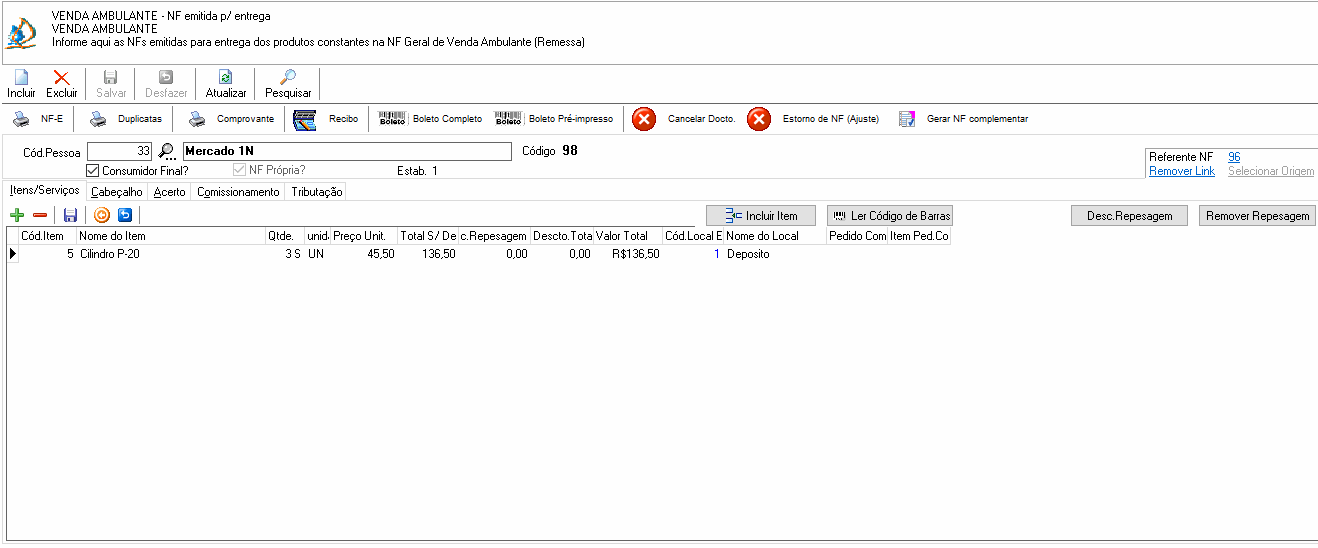Print the NF-E document

coord(21,119)
